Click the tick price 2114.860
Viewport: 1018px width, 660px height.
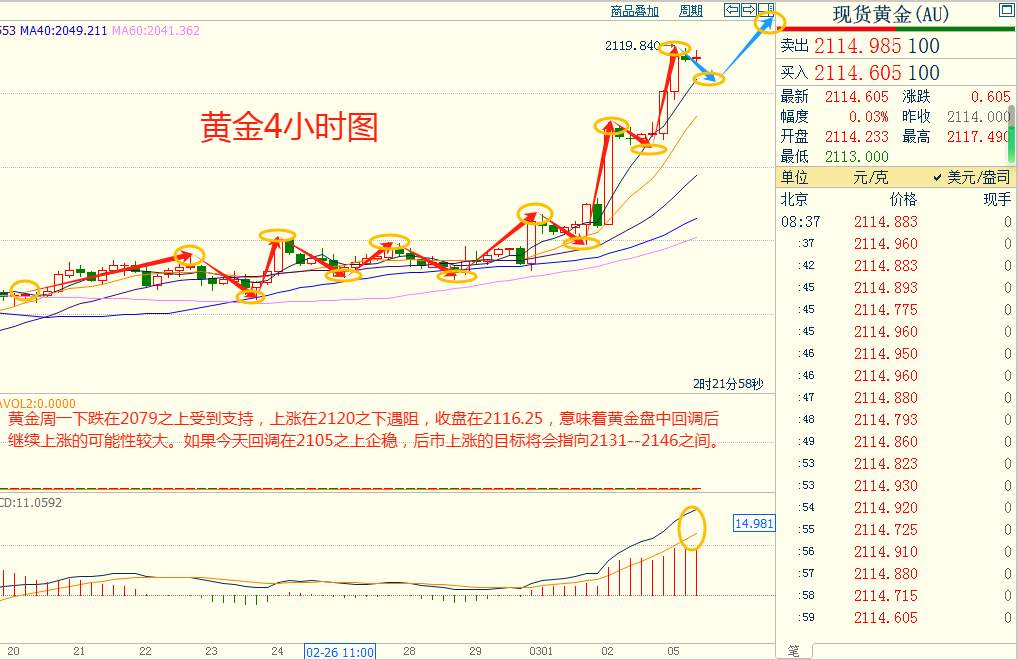click(x=886, y=441)
